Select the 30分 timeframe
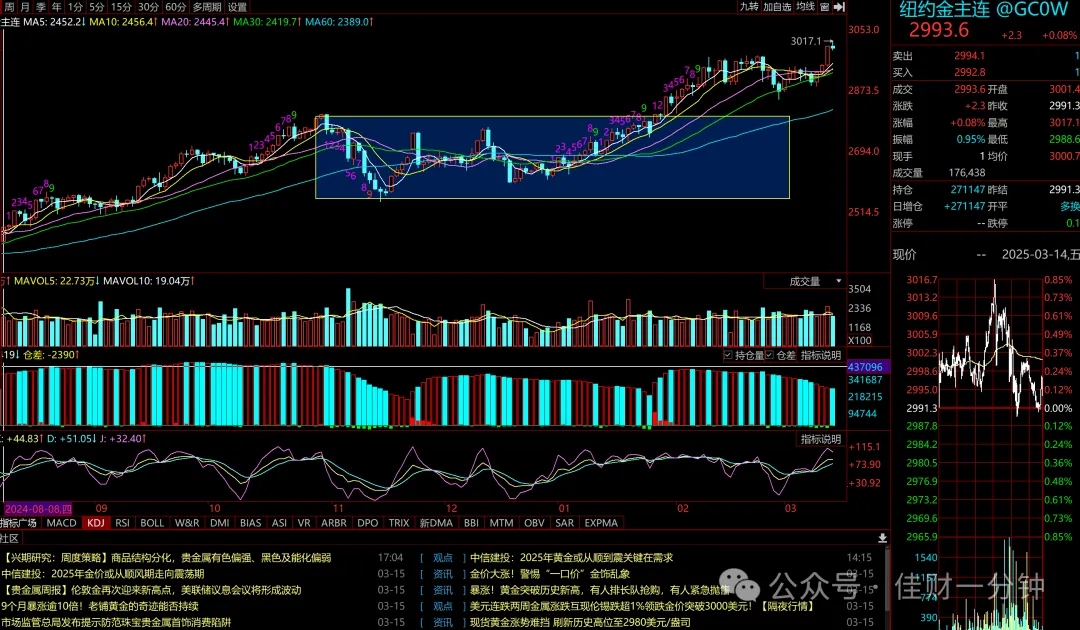The width and height of the screenshot is (1080, 630). (148, 7)
